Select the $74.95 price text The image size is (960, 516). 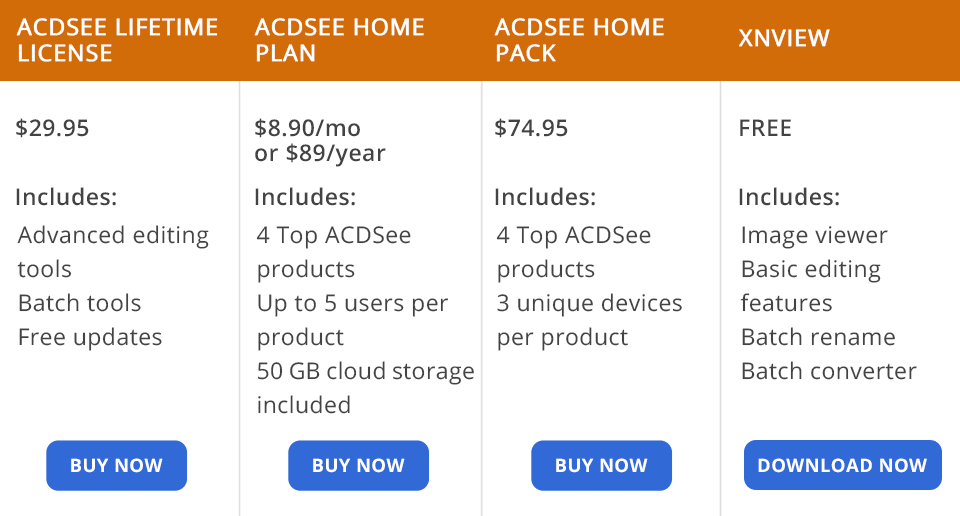point(531,128)
